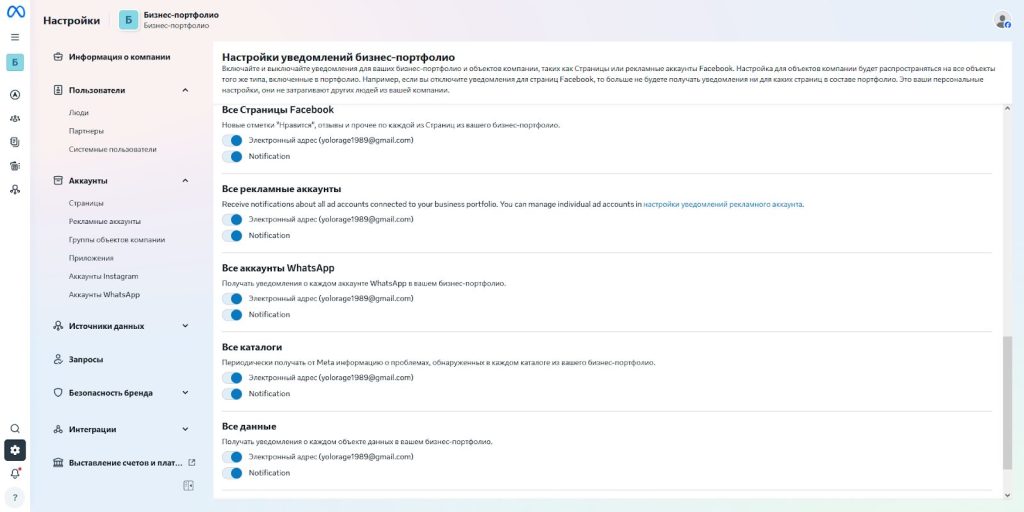Open Люди under Пользователи
This screenshot has width=1024, height=512.
point(78,113)
